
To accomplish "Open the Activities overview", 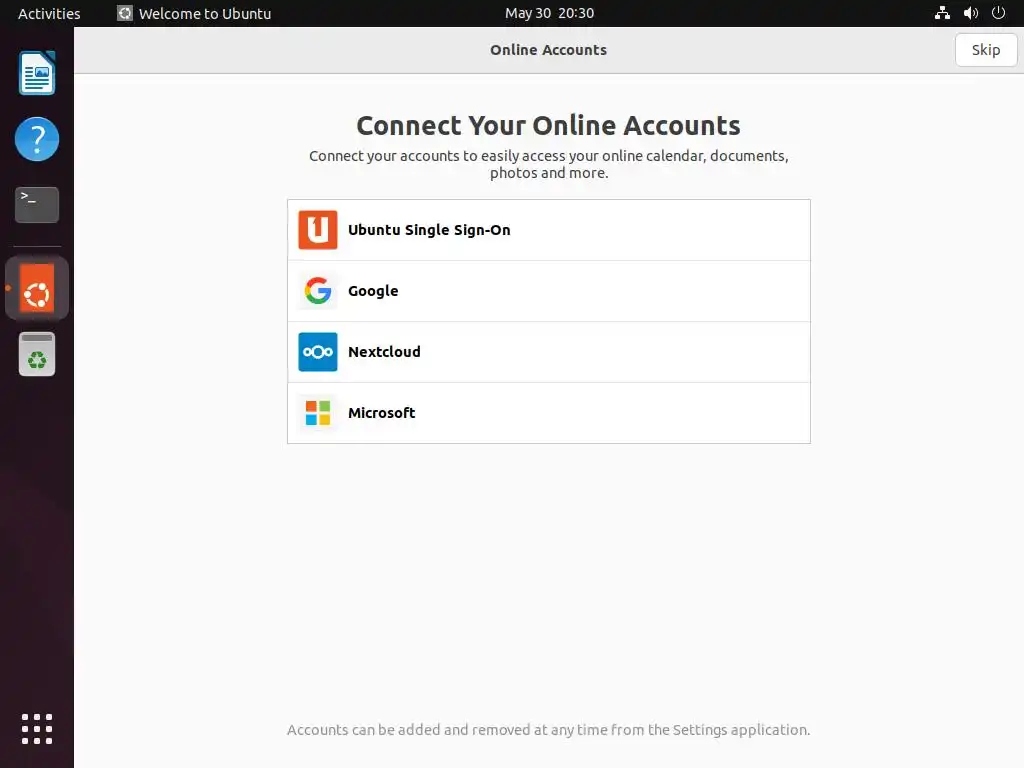I will click(x=49, y=13).
